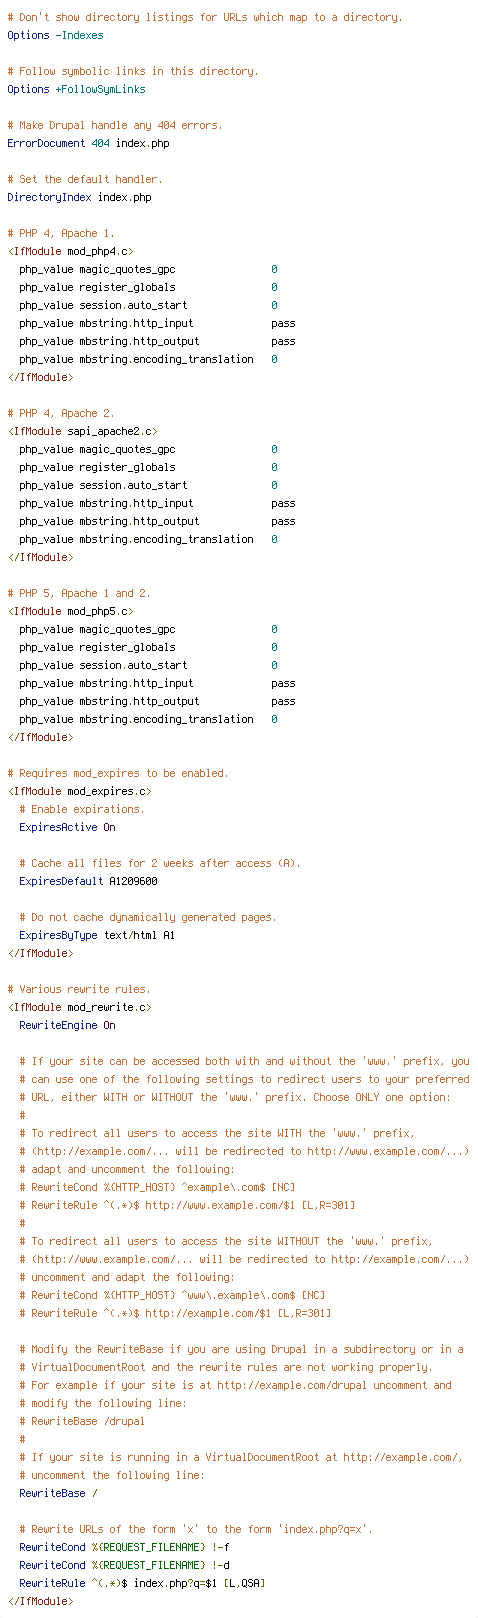Click the commented '# RewriteBase /drupal' line
This screenshot has width=478, height=1618.
[82, 1421]
